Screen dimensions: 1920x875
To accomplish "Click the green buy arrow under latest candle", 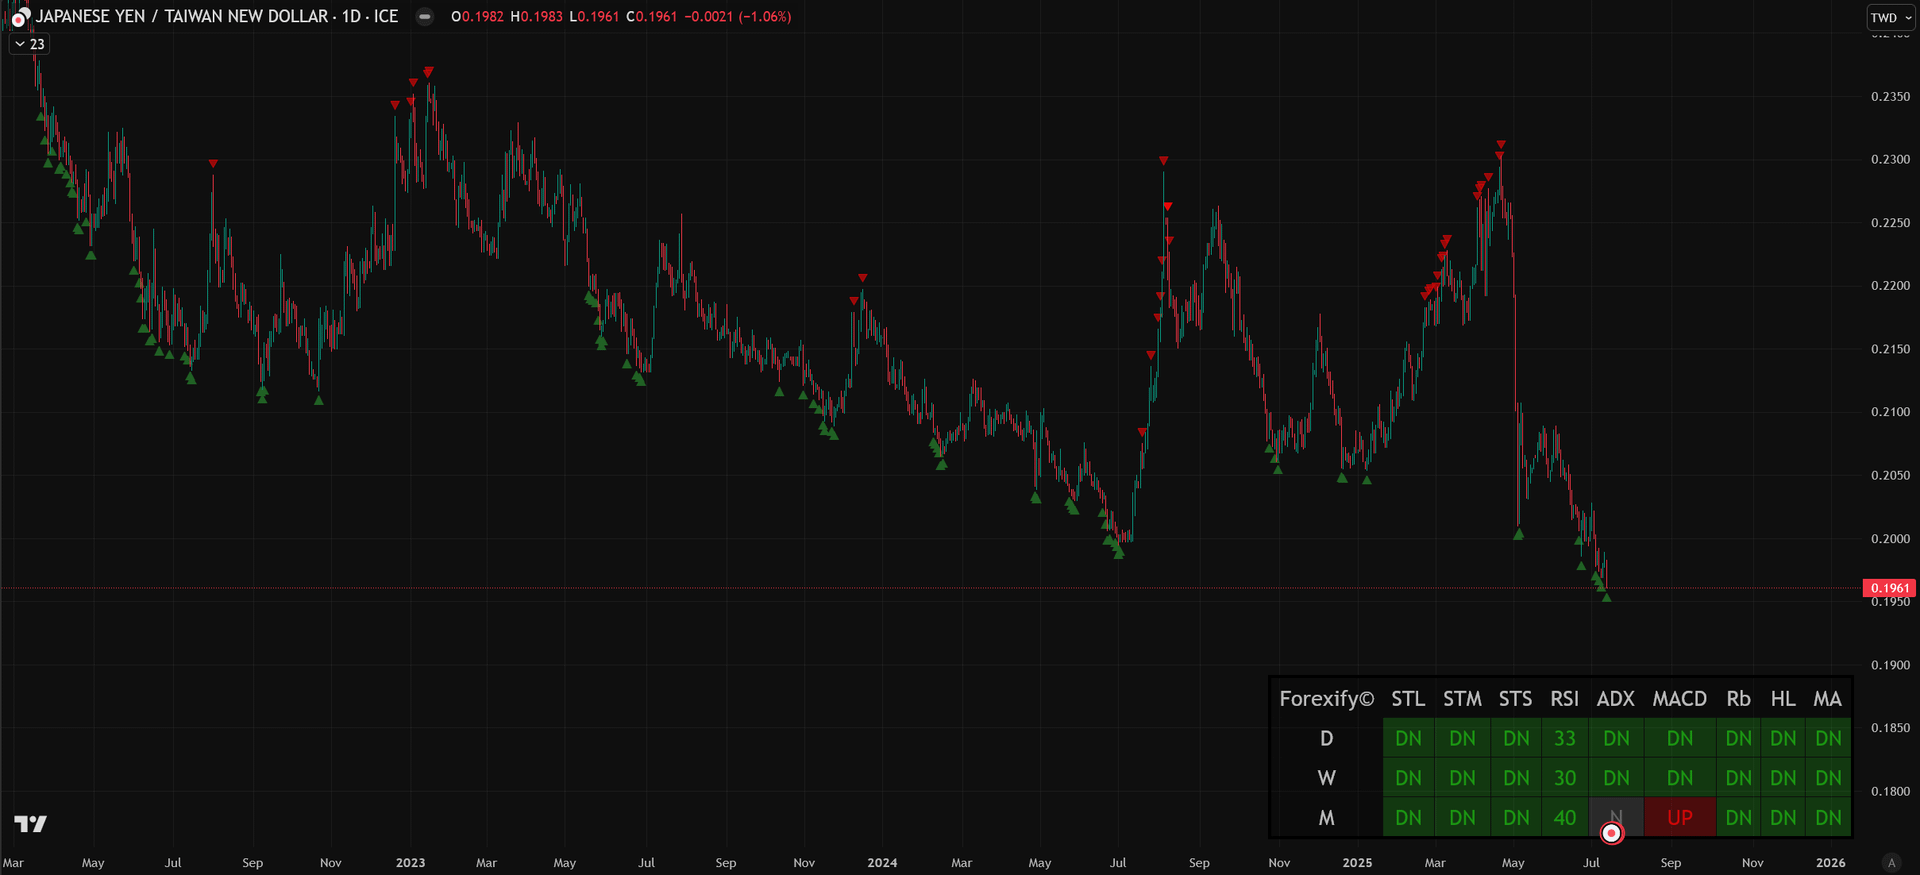I will pyautogui.click(x=1606, y=597).
